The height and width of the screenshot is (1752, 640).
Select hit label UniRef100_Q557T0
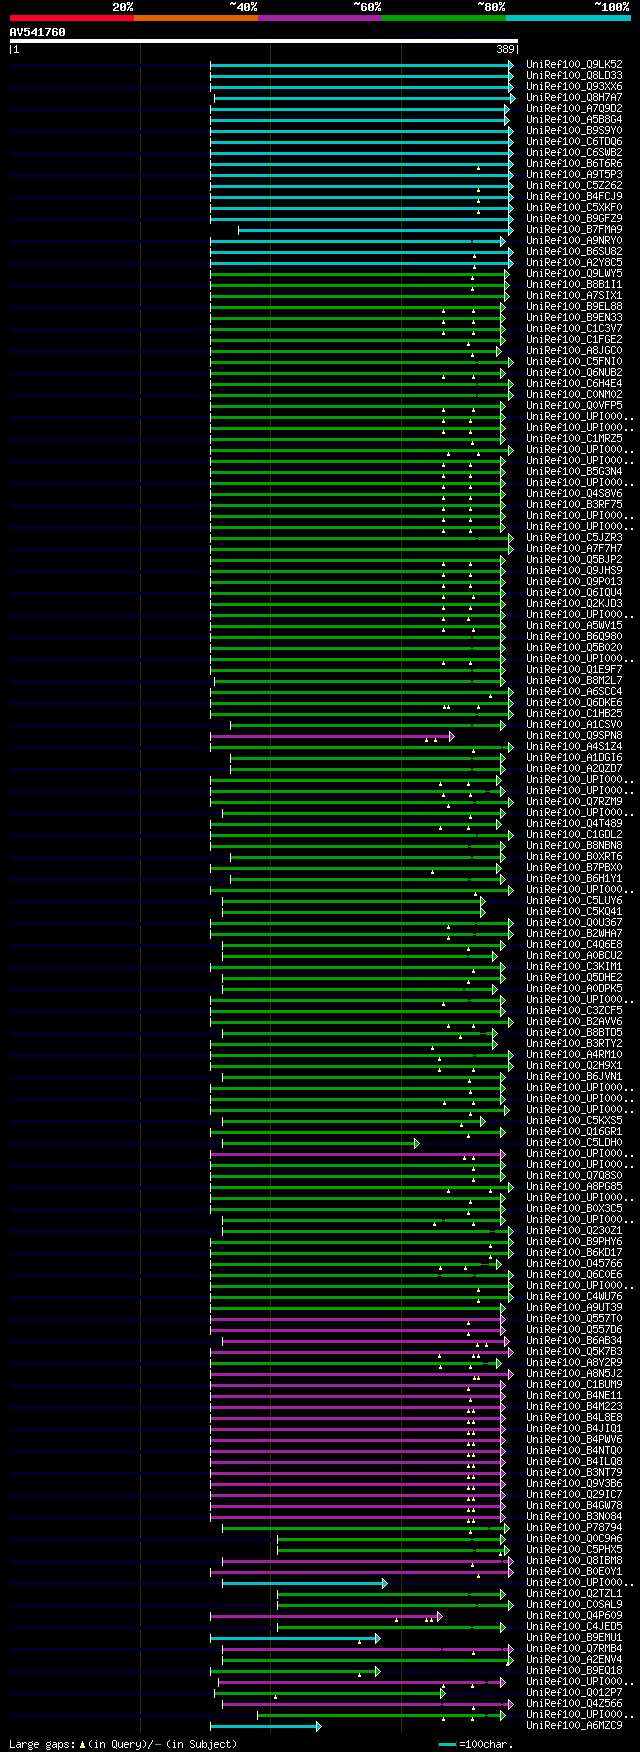(x=574, y=1318)
